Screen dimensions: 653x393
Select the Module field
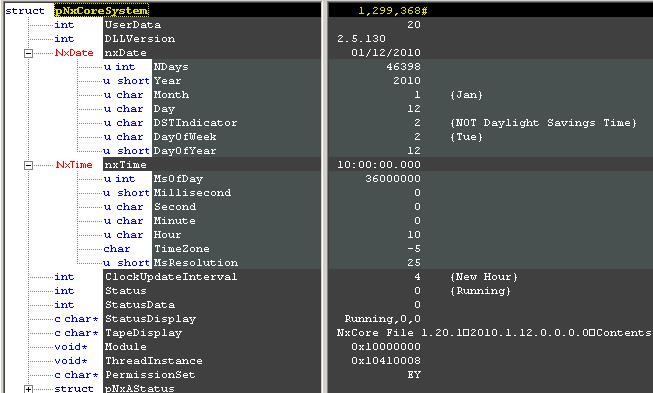126,347
